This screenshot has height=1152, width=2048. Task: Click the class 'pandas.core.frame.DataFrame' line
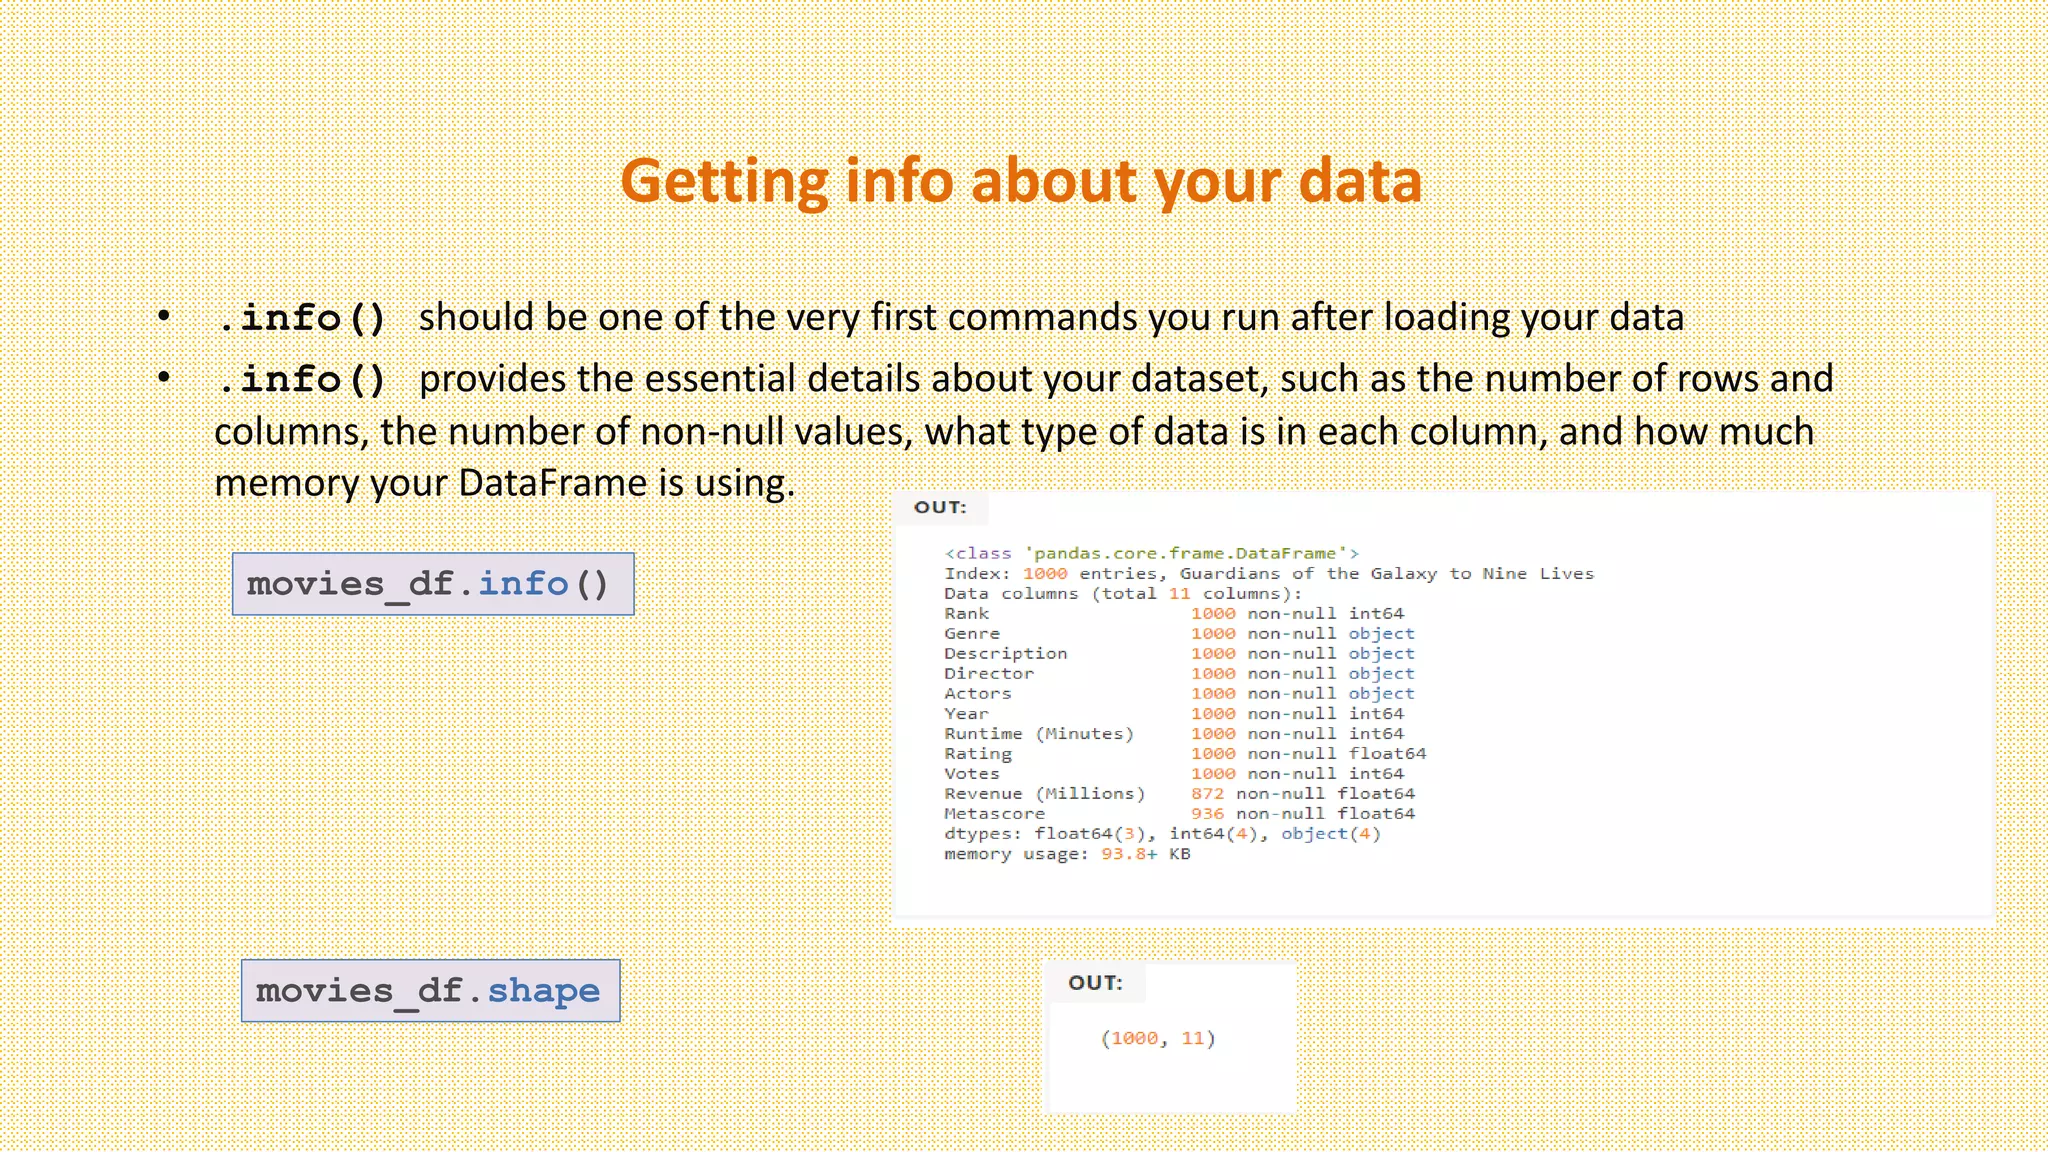(x=1152, y=553)
